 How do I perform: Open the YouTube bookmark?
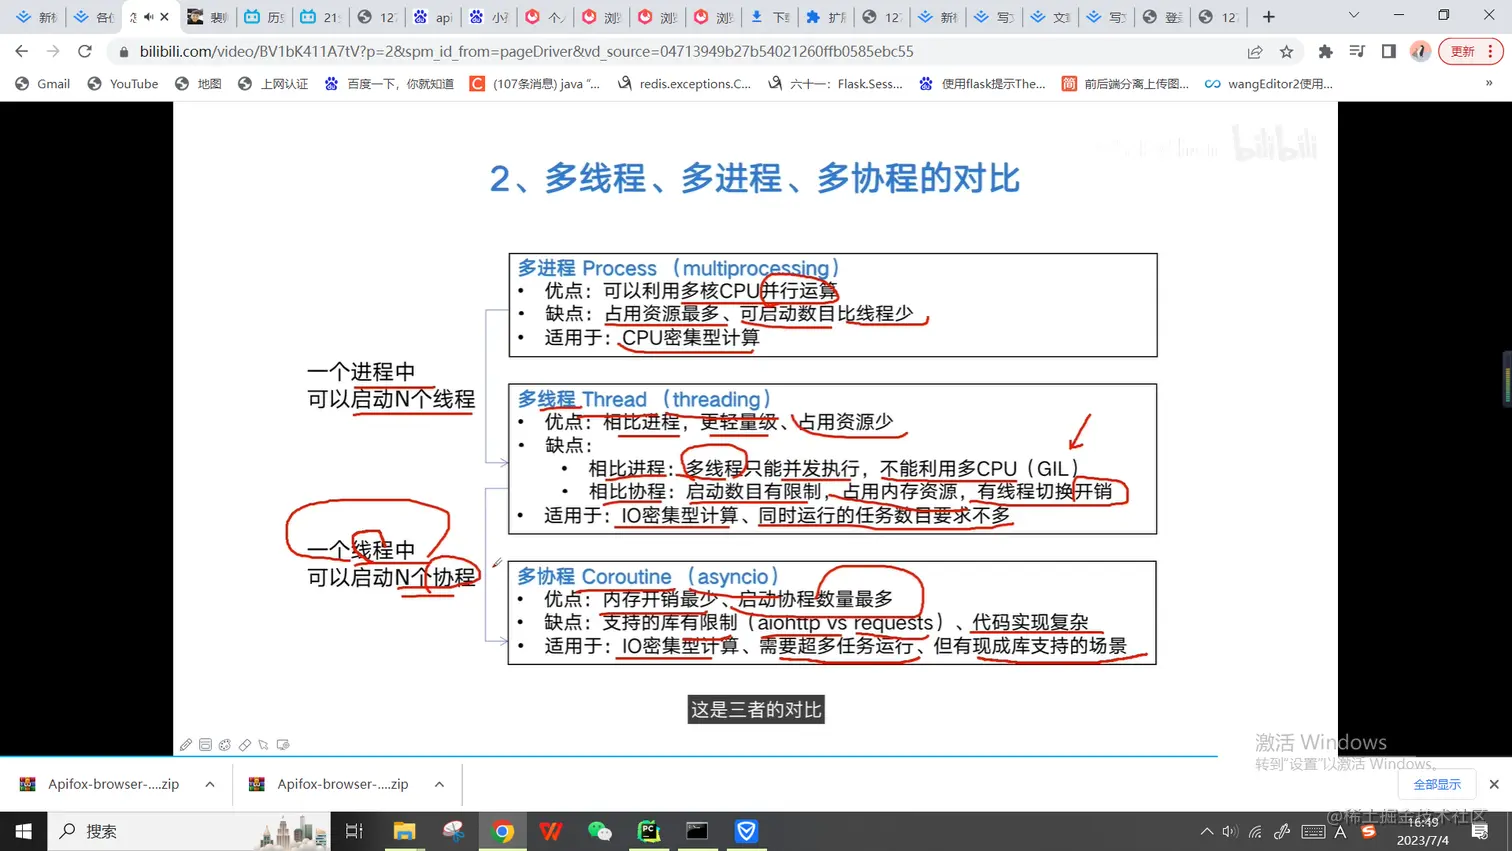(123, 84)
